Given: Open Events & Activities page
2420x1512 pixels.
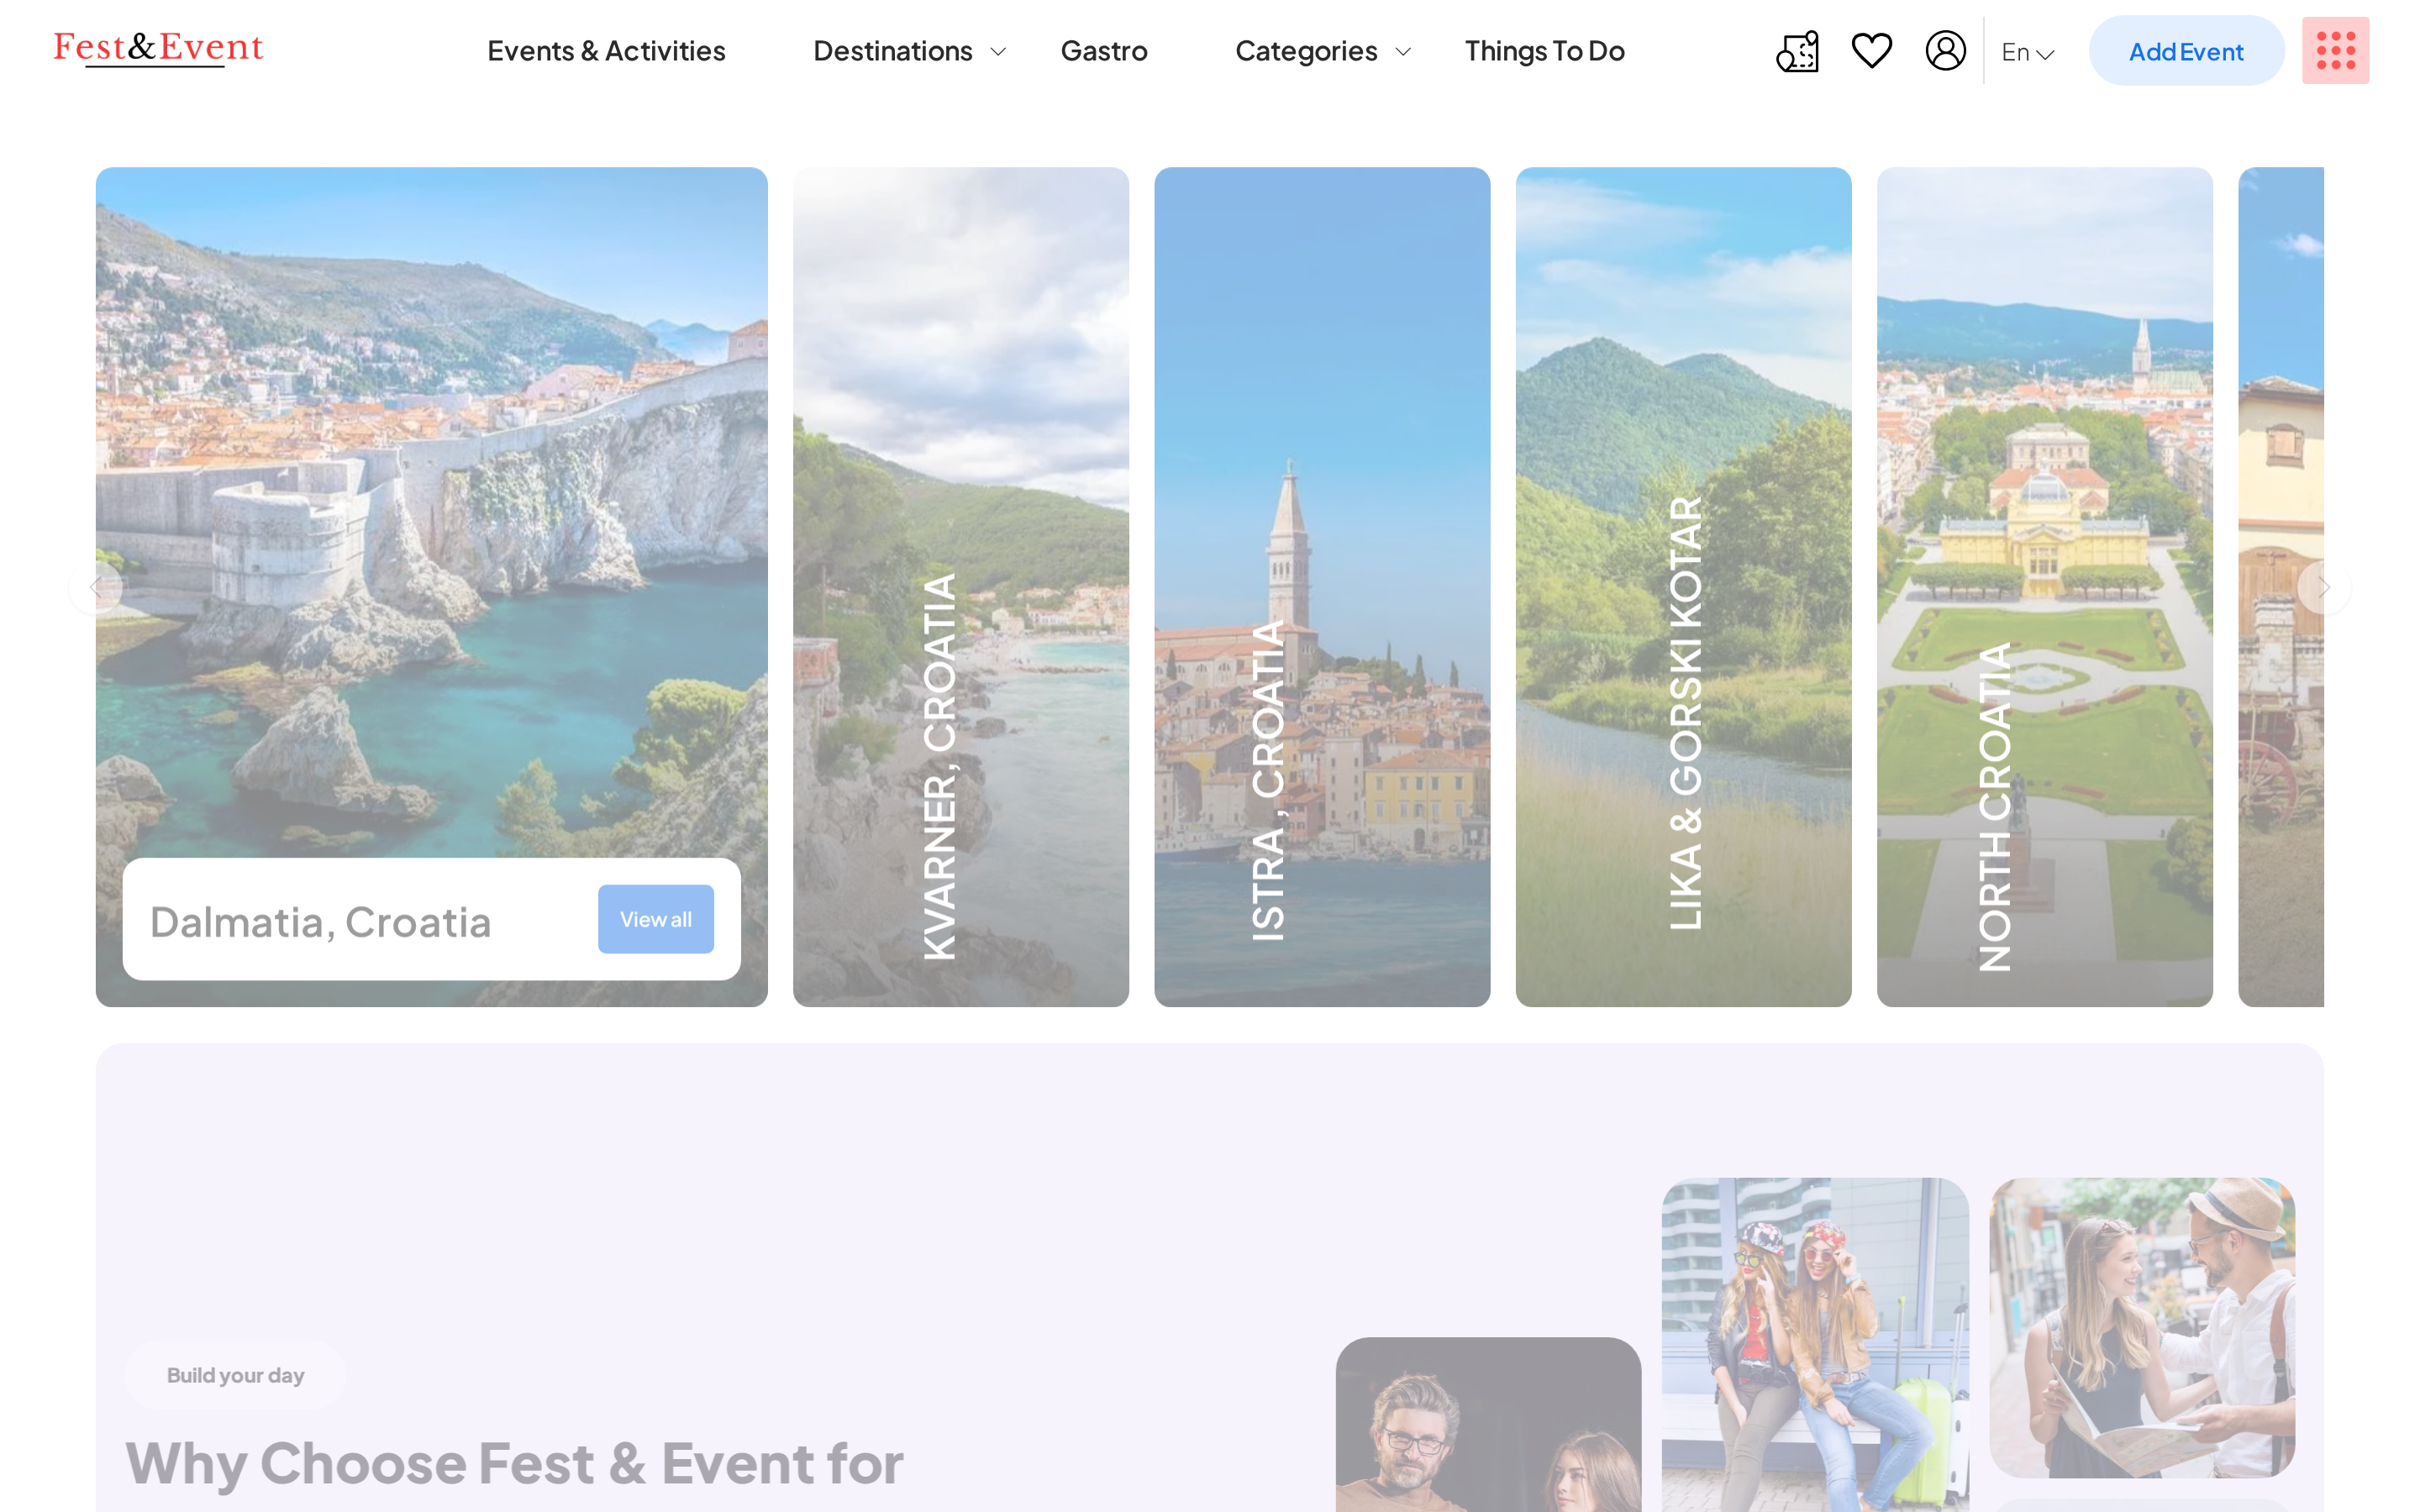Looking at the screenshot, I should click(x=606, y=51).
